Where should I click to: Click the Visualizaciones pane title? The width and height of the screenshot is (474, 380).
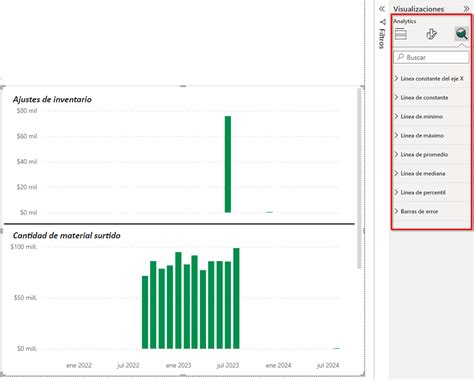click(x=418, y=9)
